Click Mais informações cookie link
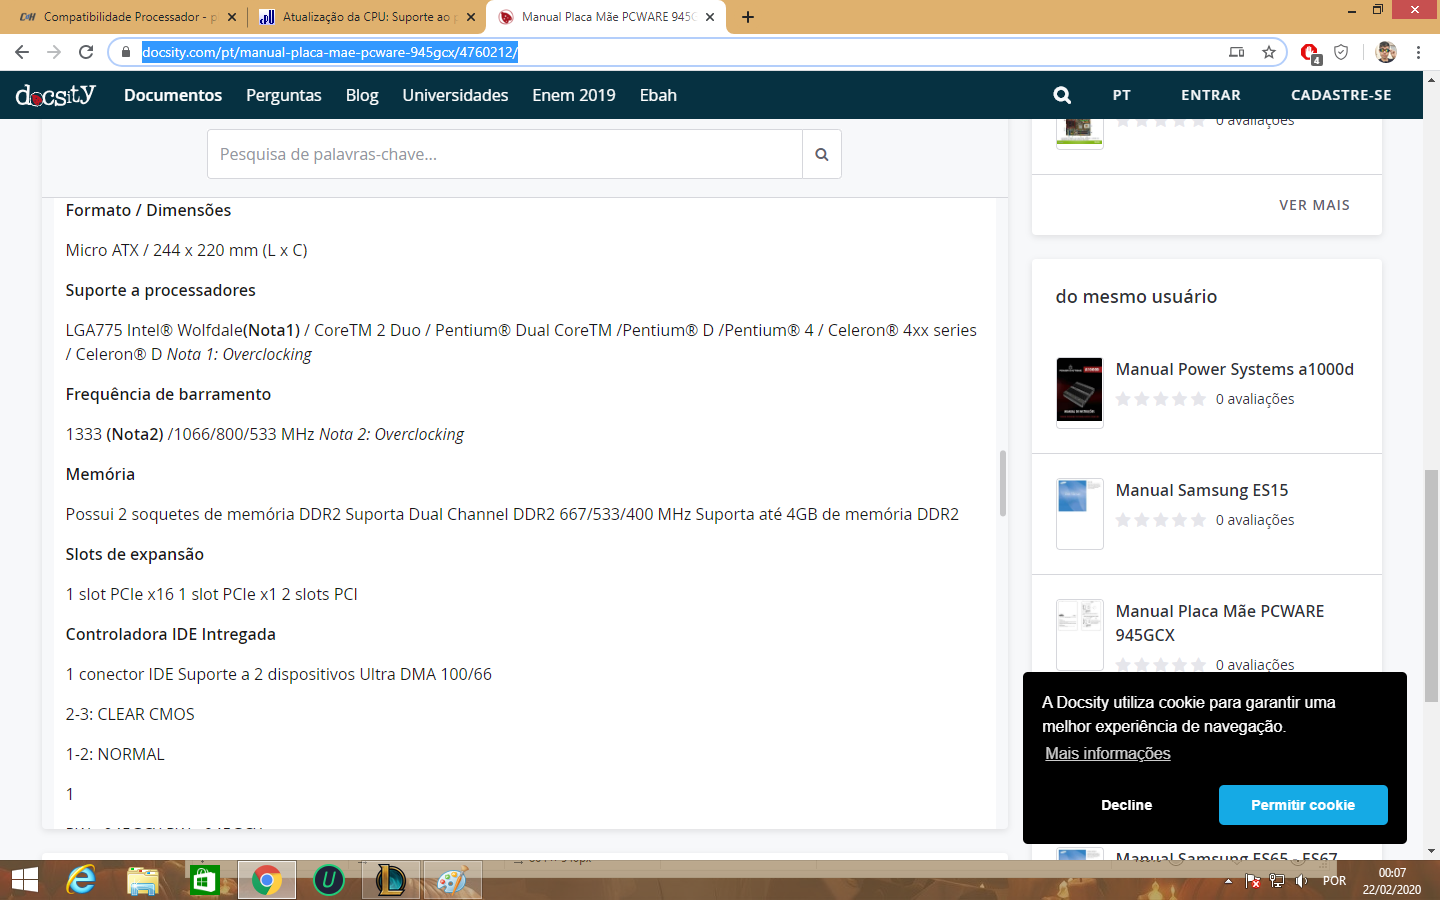The width and height of the screenshot is (1440, 900). coord(1108,753)
